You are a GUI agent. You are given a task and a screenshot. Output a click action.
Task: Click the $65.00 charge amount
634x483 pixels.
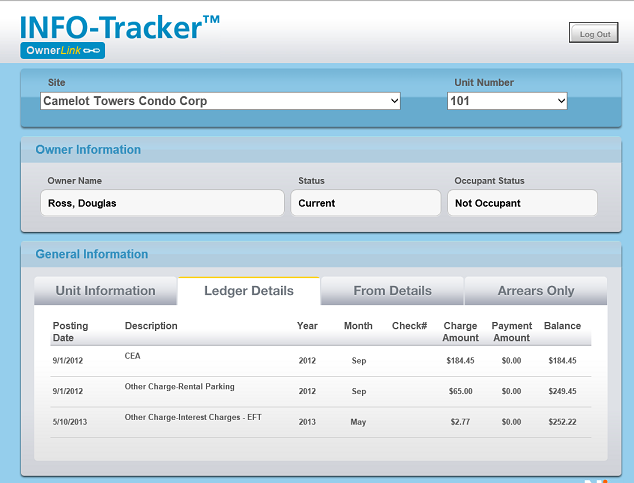coord(461,391)
